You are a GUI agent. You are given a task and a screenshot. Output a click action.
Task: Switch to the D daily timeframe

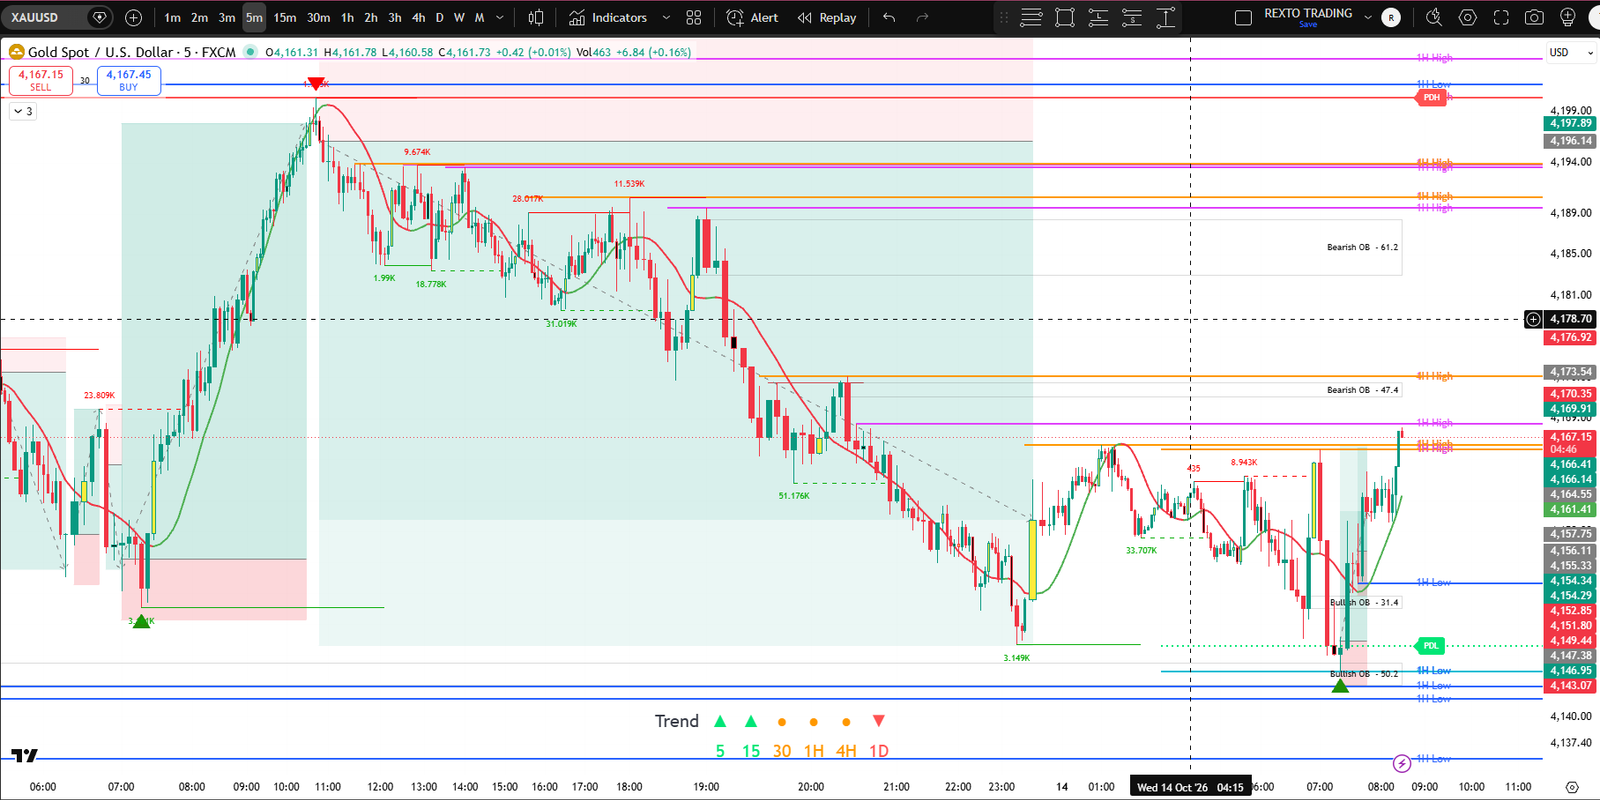pos(439,17)
